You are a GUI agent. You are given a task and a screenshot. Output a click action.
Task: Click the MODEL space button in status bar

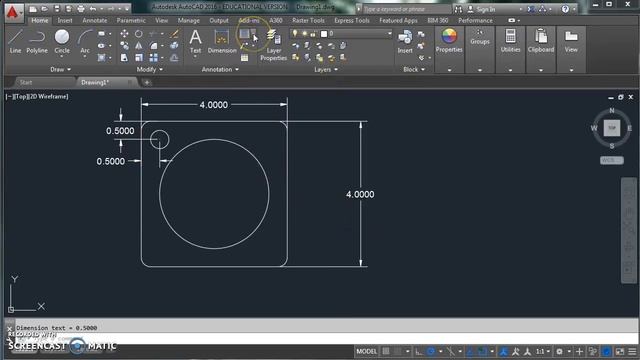click(367, 351)
